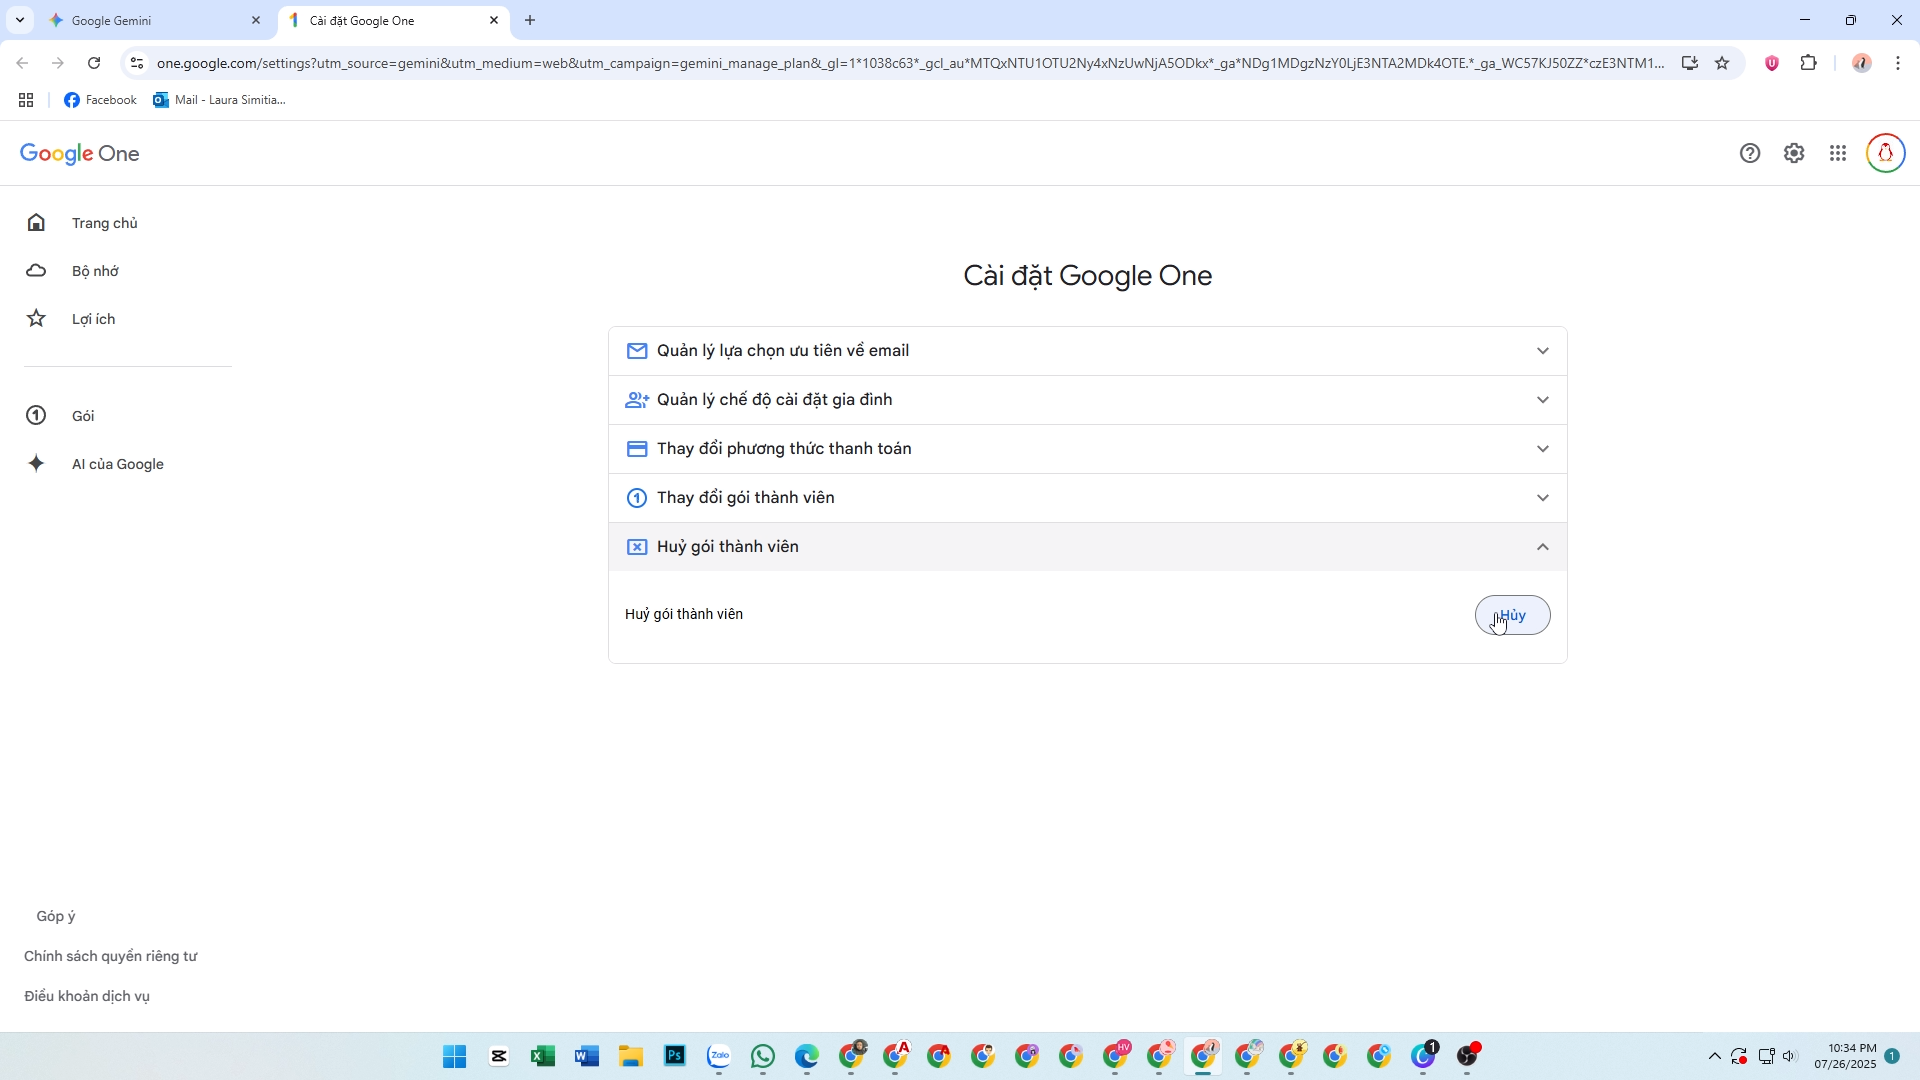Image resolution: width=1920 pixels, height=1080 pixels.
Task: Open Google One help icon
Action: pyautogui.click(x=1749, y=153)
